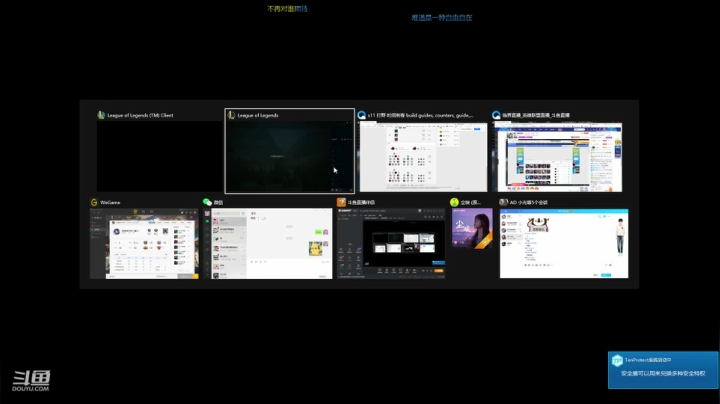This screenshot has height=404, width=720.
Task: Click the orange Douyu streaming companion icon
Action: pyautogui.click(x=341, y=202)
